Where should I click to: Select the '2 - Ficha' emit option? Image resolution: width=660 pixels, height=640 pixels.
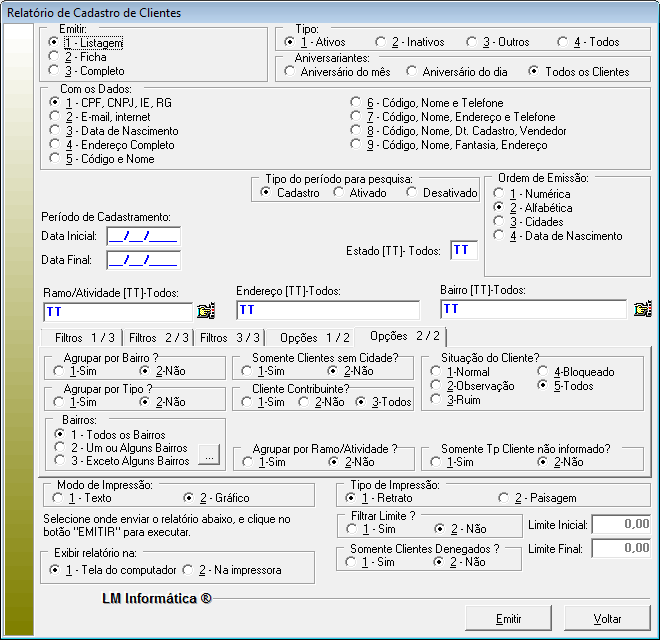(x=54, y=57)
